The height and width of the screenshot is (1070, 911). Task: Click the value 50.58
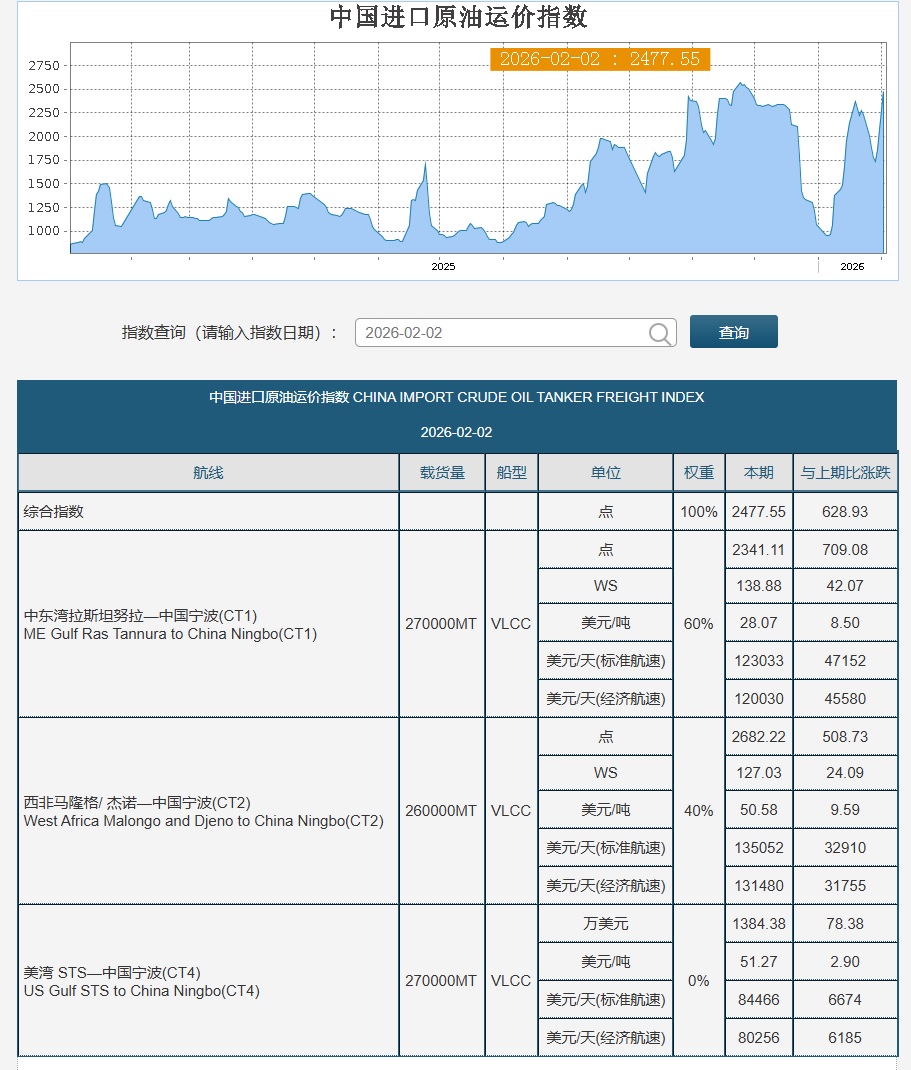(759, 810)
